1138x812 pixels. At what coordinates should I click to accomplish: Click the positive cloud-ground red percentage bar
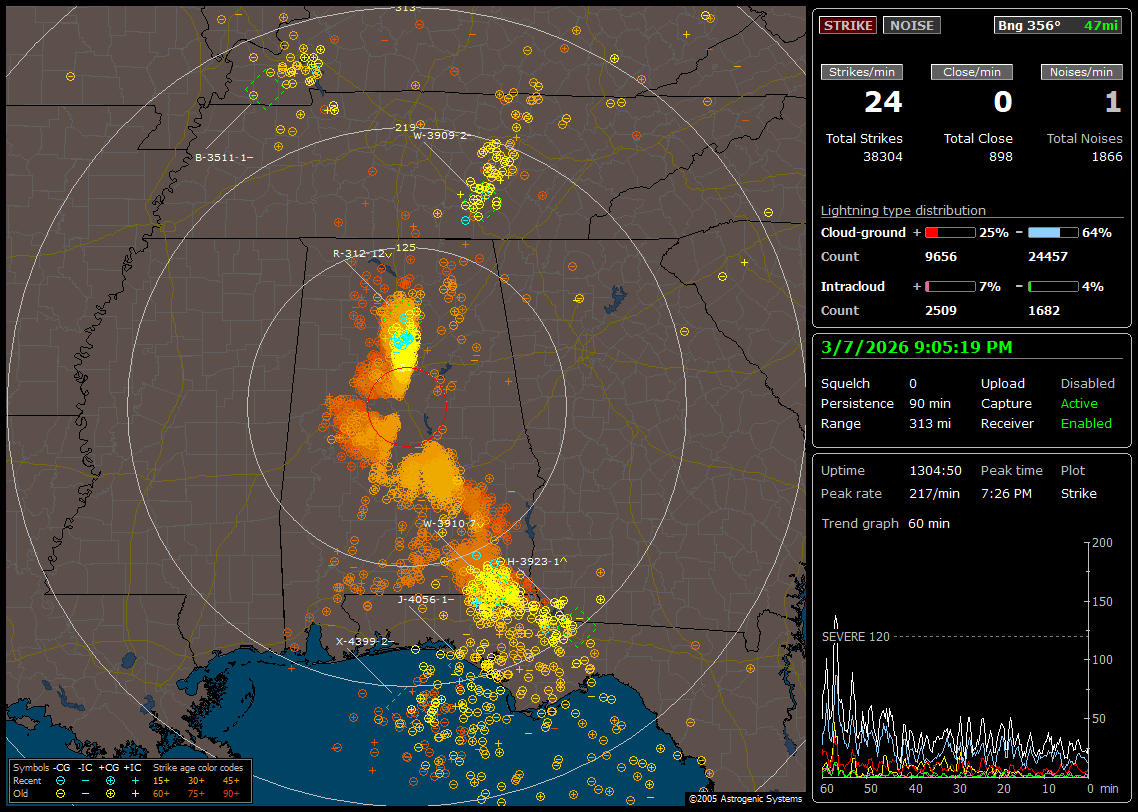point(949,232)
